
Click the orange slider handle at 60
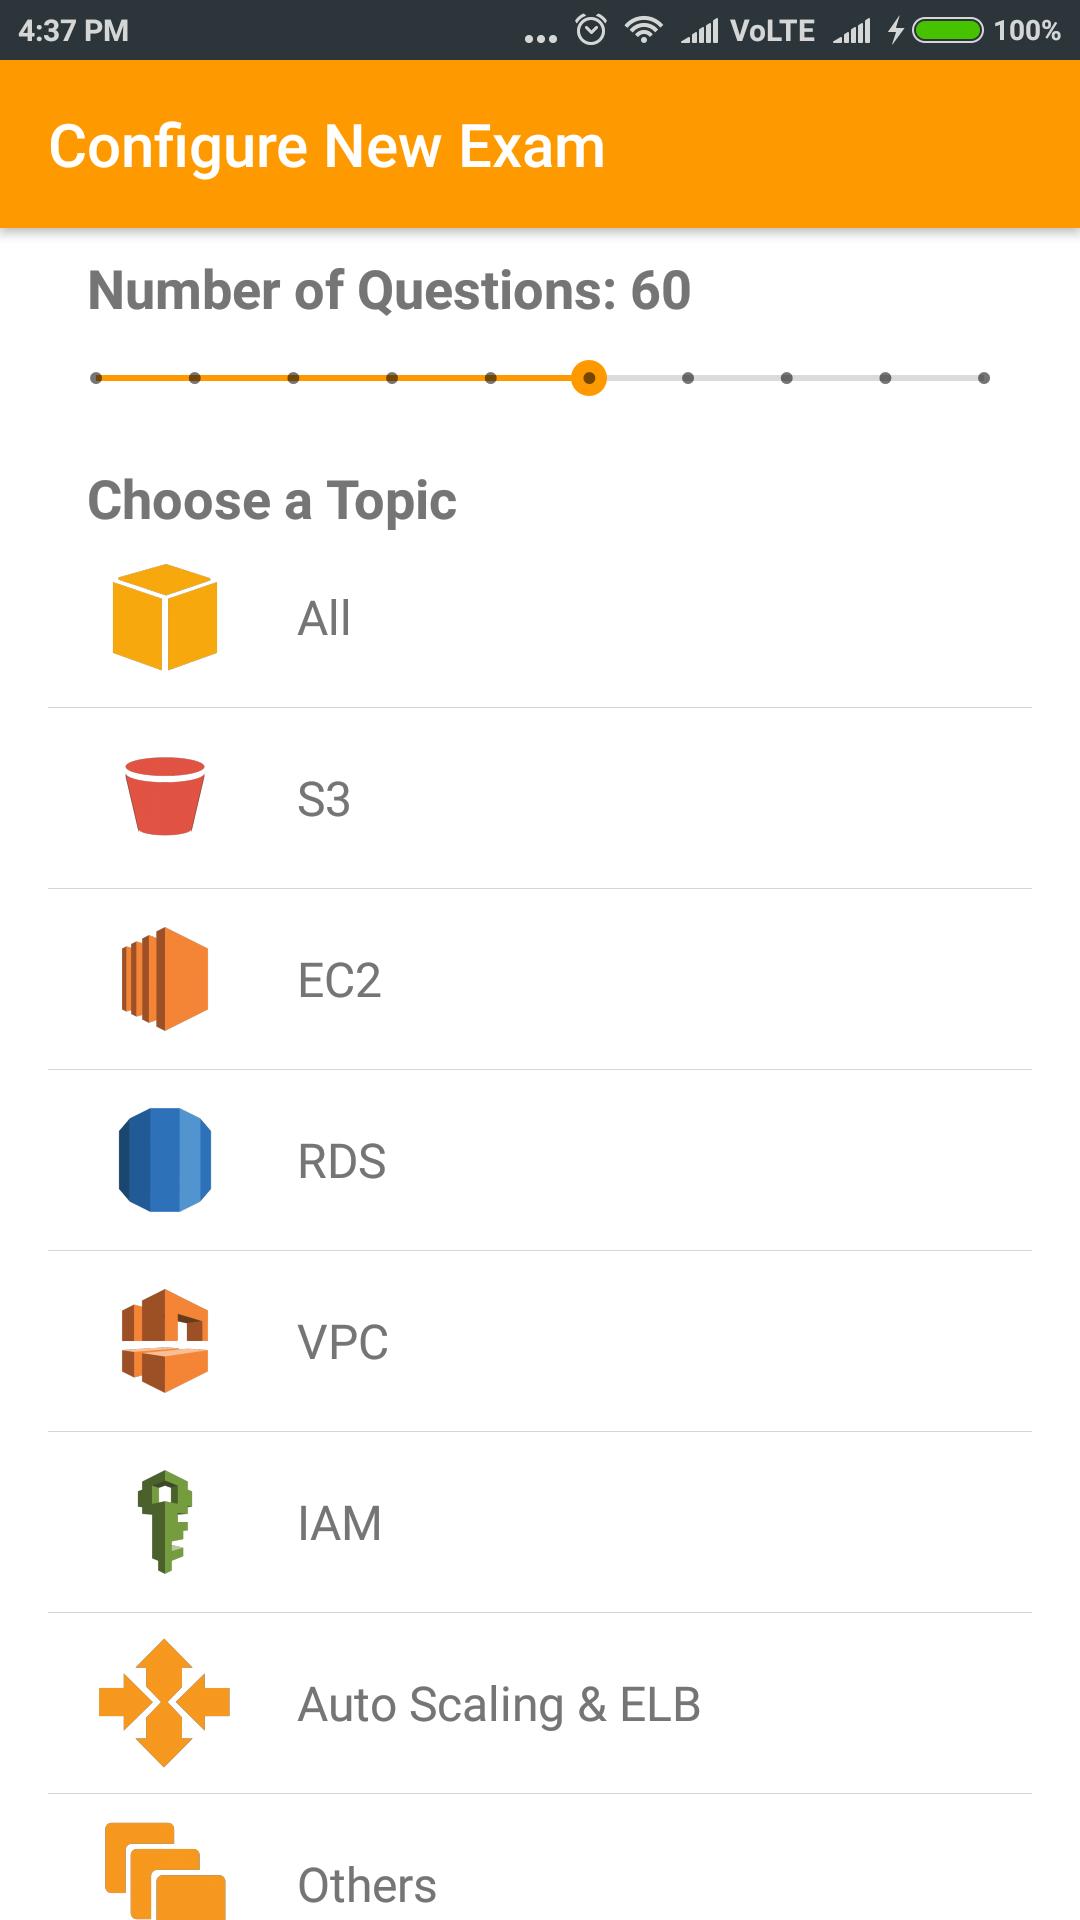click(x=589, y=378)
